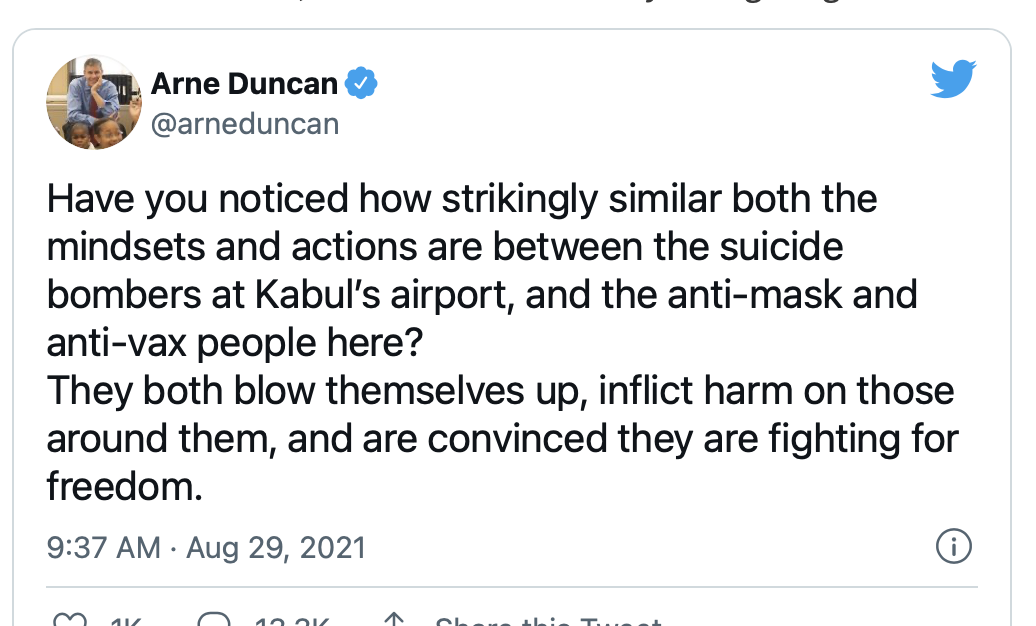Click the Arne Duncan display name

click(244, 84)
